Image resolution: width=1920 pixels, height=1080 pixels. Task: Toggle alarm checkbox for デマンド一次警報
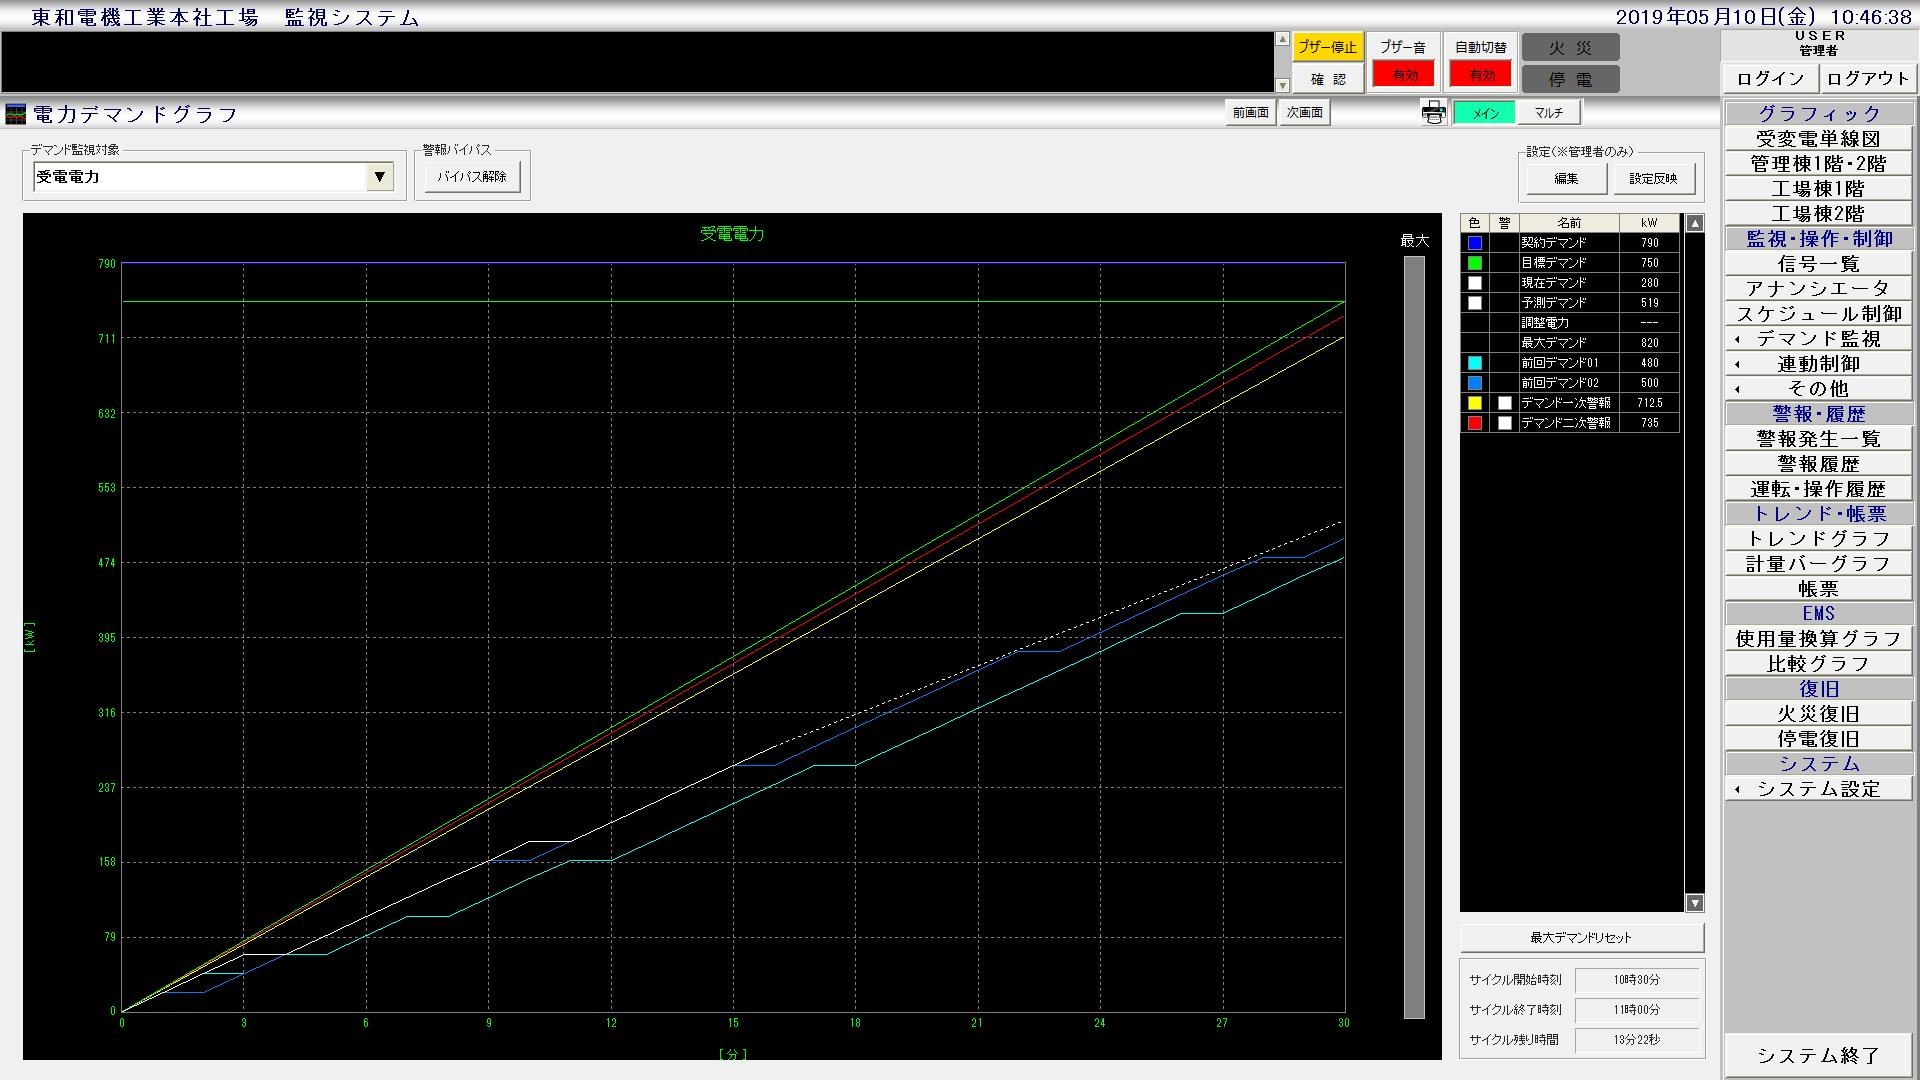pyautogui.click(x=1504, y=403)
